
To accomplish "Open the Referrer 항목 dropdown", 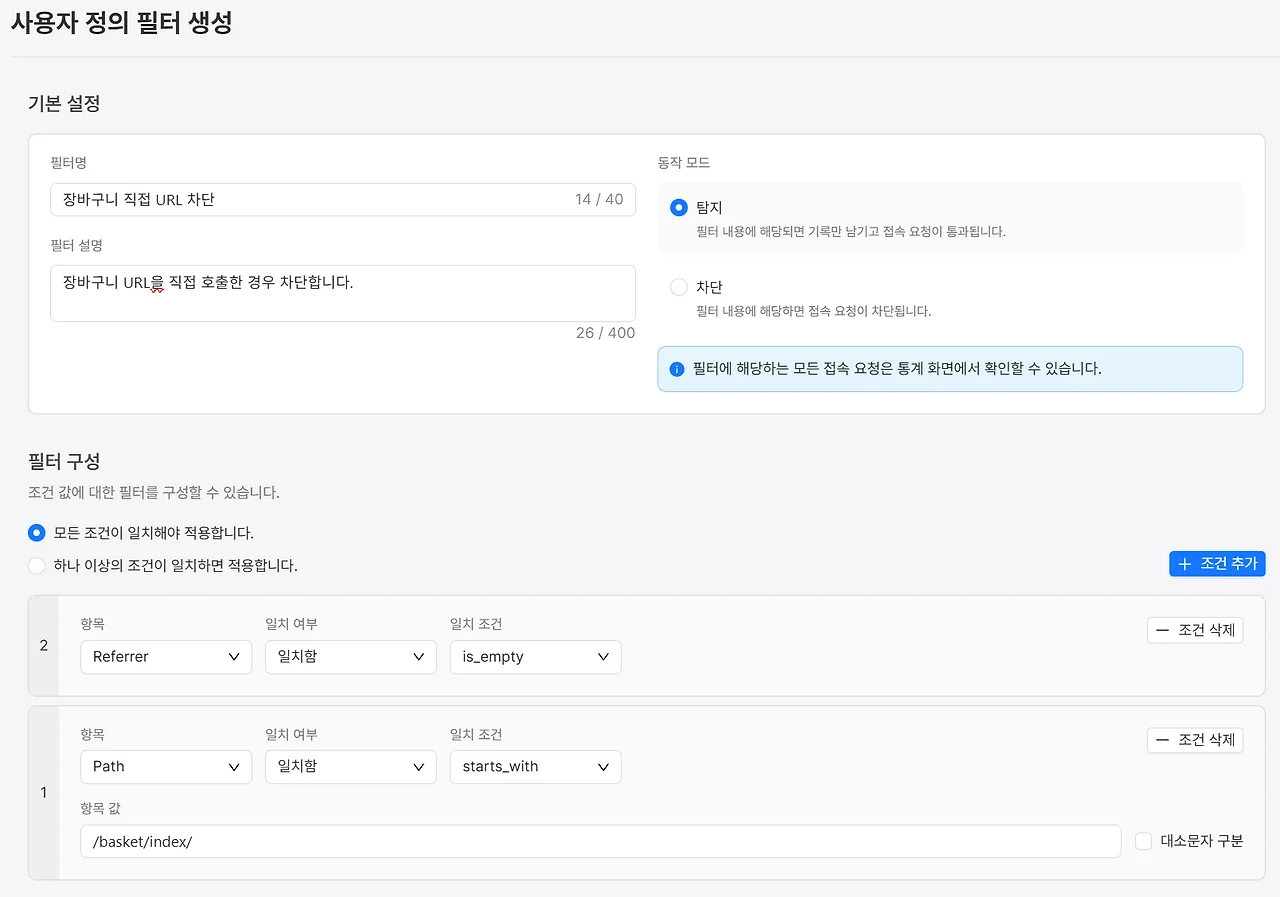I will 165,657.
